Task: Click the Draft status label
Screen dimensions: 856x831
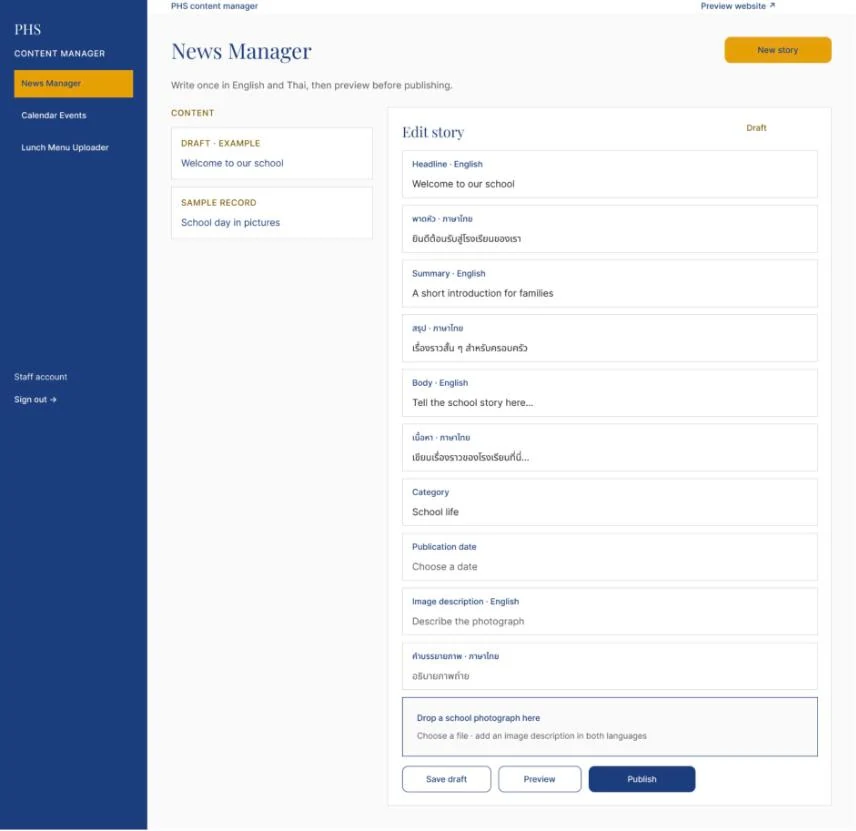Action: pyautogui.click(x=756, y=128)
